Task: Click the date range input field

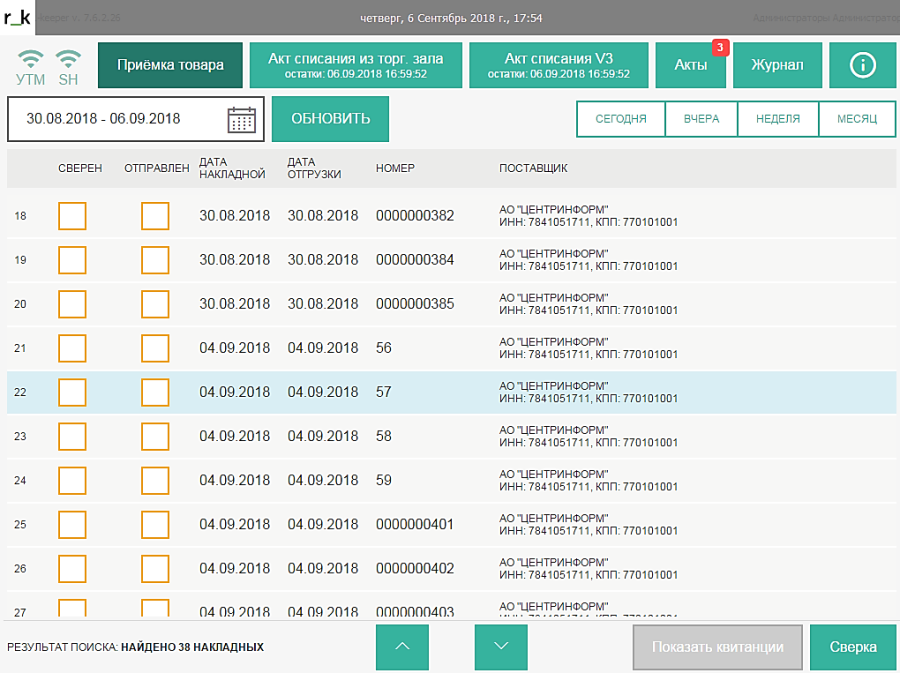Action: coord(120,119)
